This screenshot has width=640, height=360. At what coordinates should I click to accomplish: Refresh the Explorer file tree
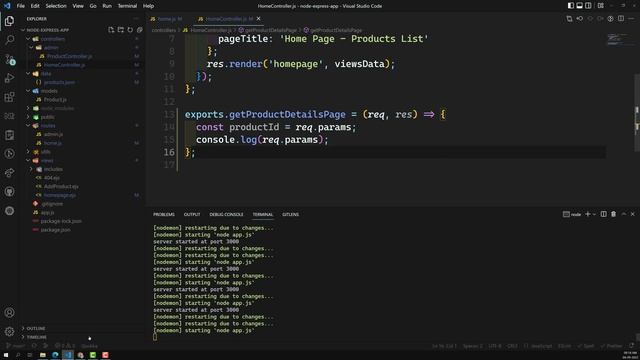point(130,30)
